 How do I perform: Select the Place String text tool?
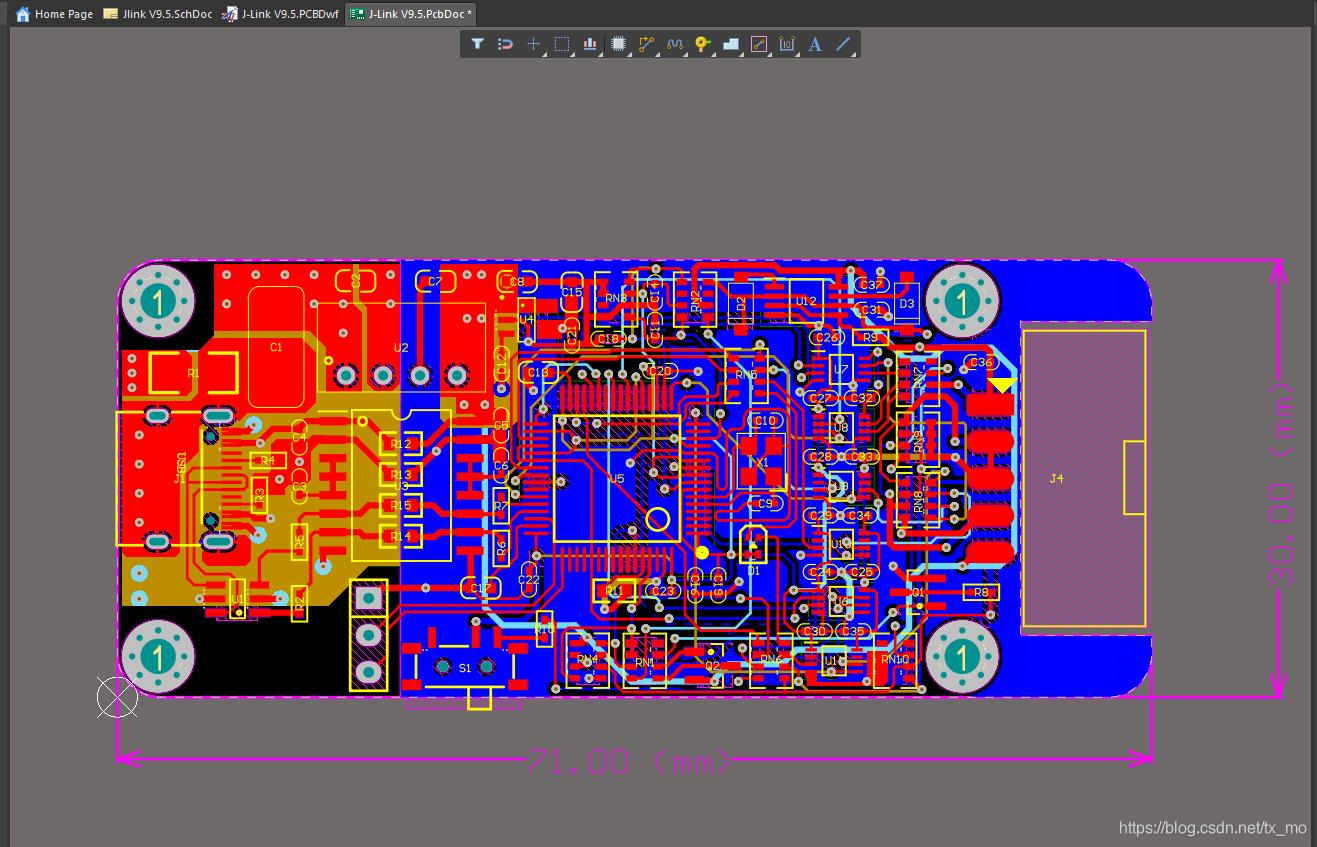click(x=815, y=44)
